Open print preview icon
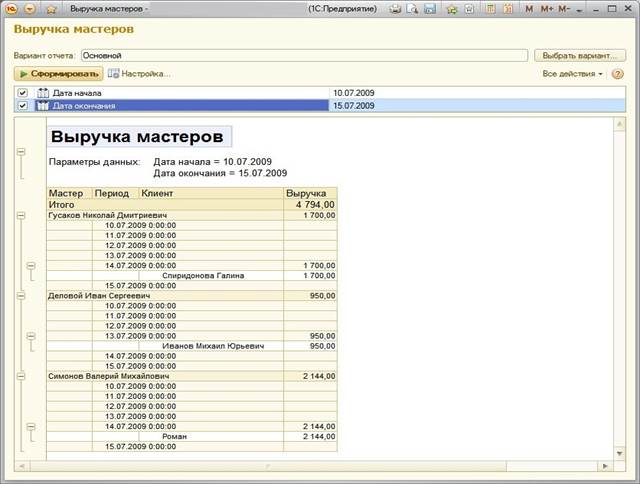The height and width of the screenshot is (484, 640). (x=413, y=9)
